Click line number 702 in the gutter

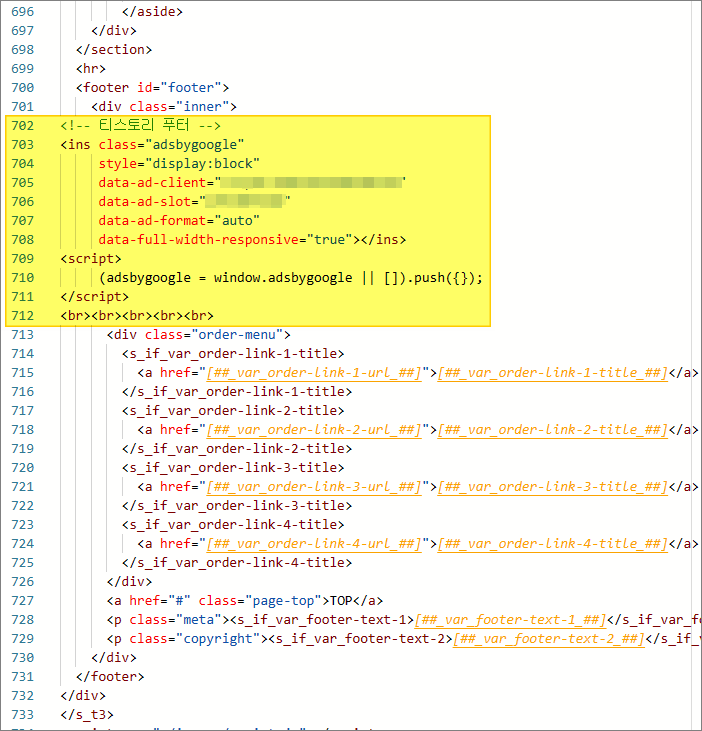pos(22,125)
